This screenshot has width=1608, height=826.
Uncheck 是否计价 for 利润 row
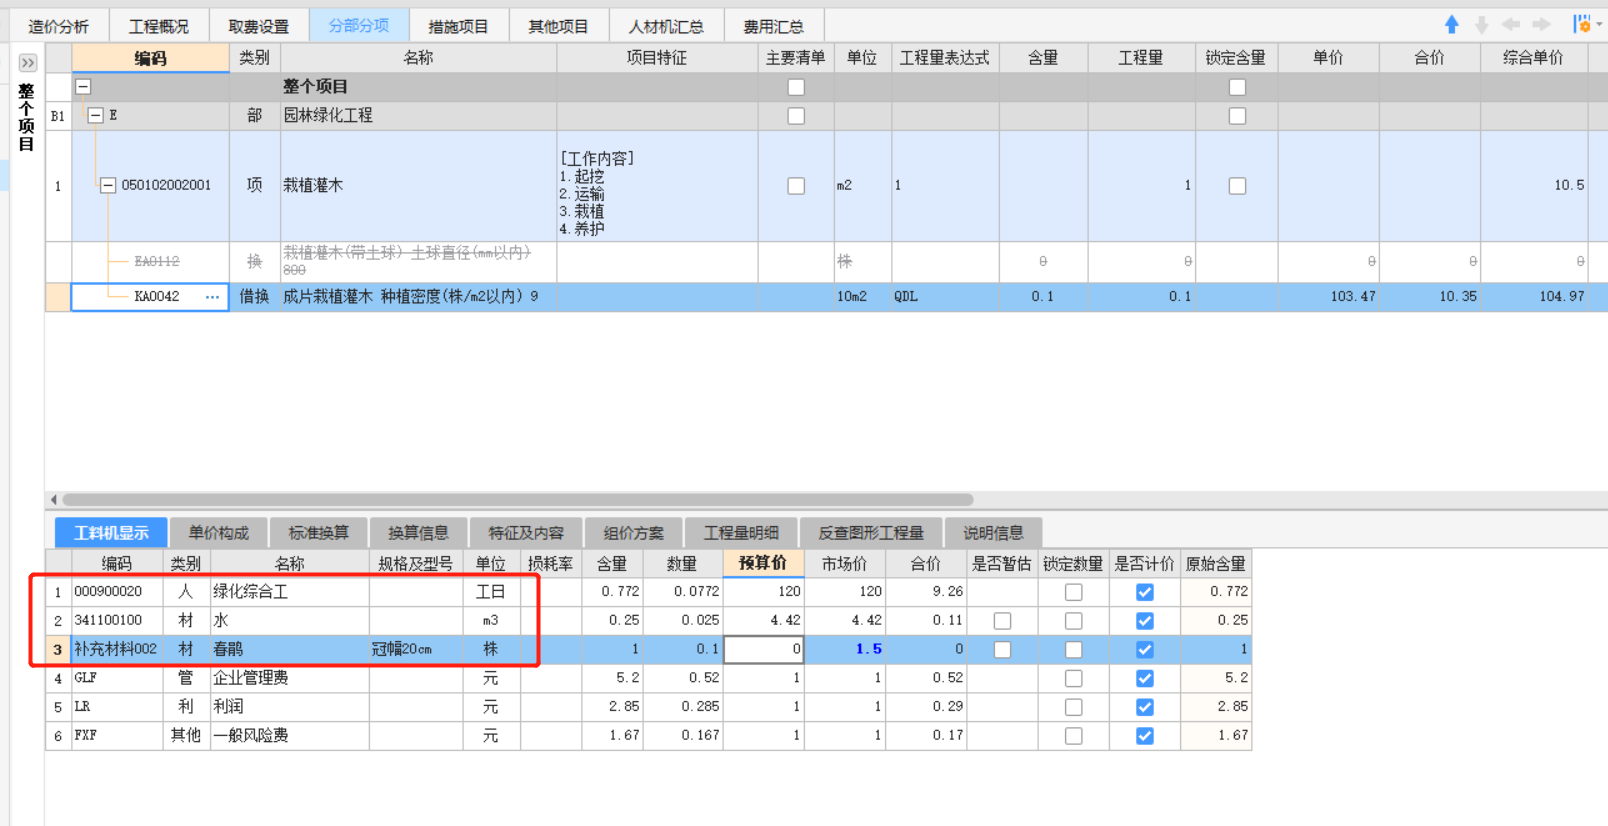[1145, 707]
